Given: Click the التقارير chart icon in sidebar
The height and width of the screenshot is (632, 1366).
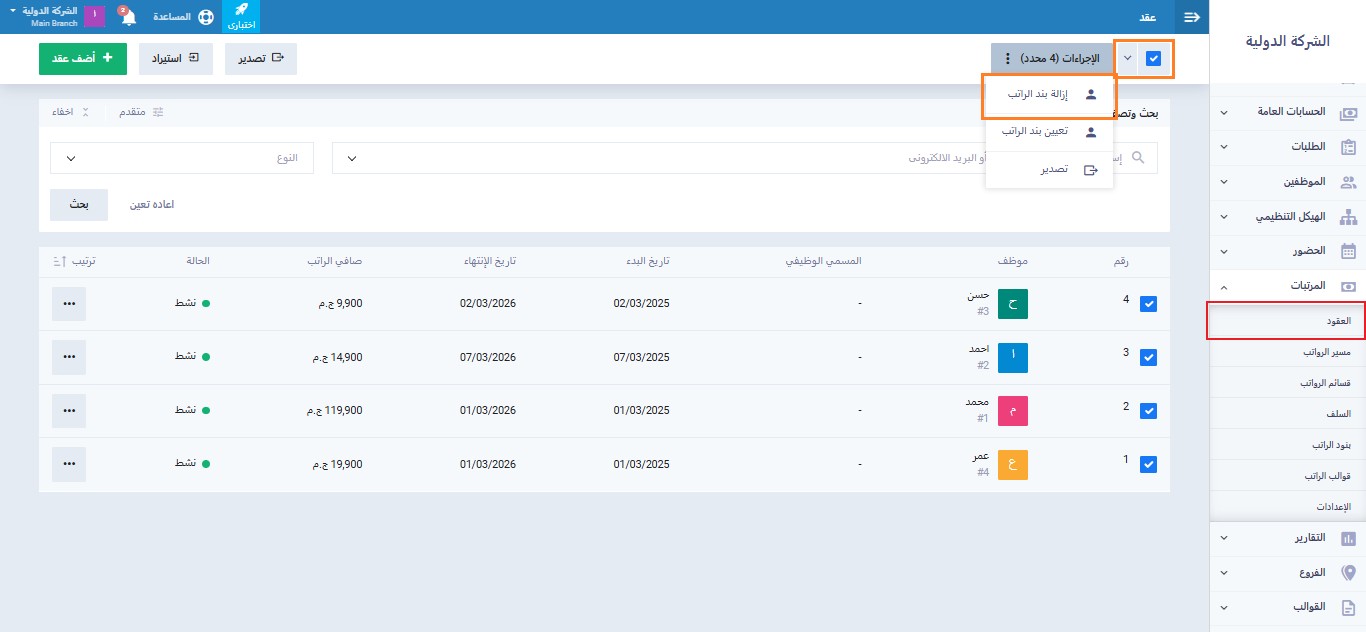Looking at the screenshot, I should 1348,539.
